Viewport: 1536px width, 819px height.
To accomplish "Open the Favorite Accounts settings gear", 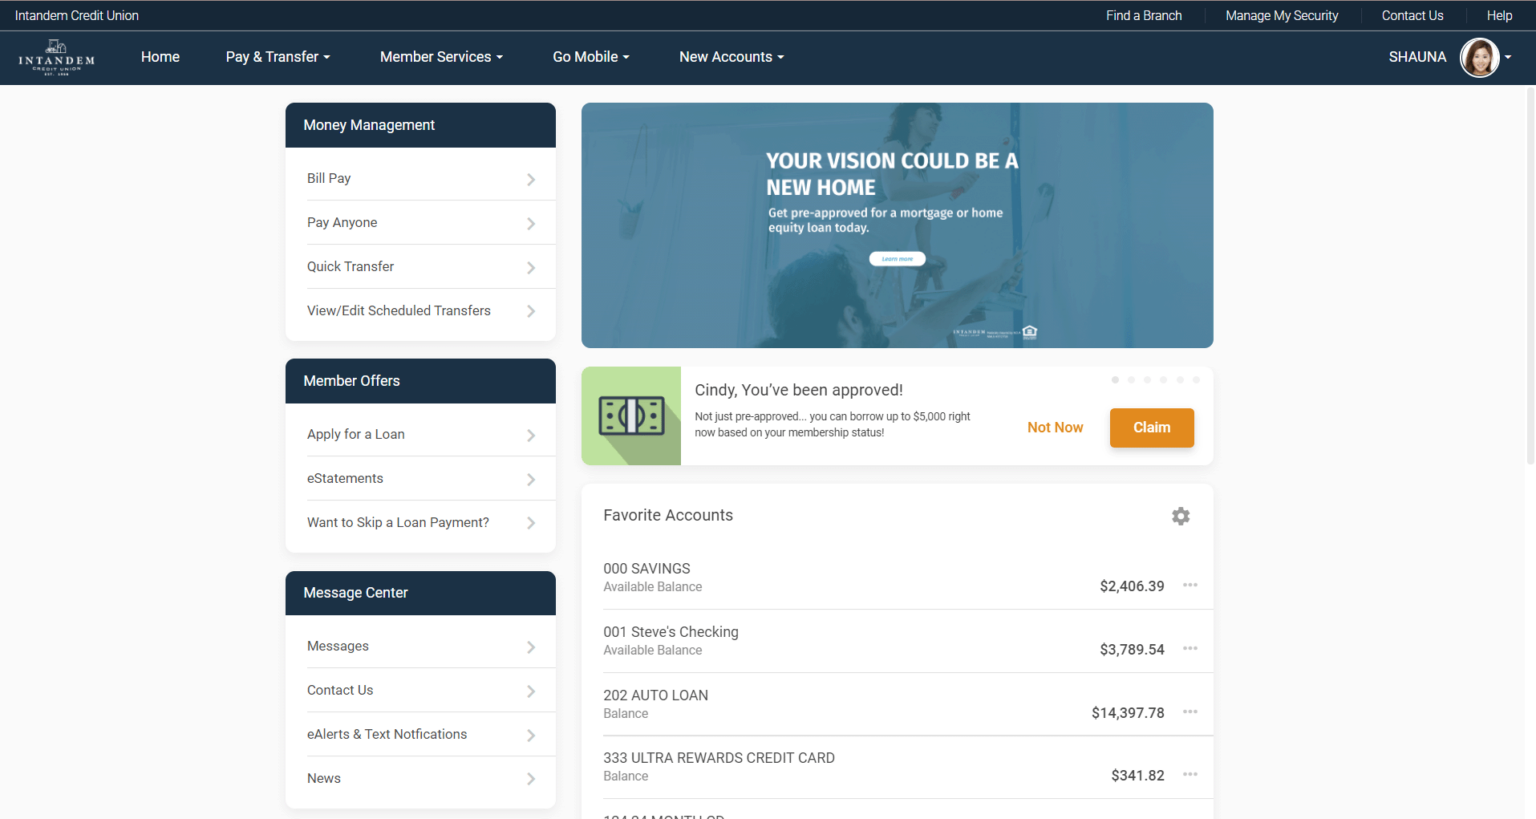I will tap(1180, 516).
